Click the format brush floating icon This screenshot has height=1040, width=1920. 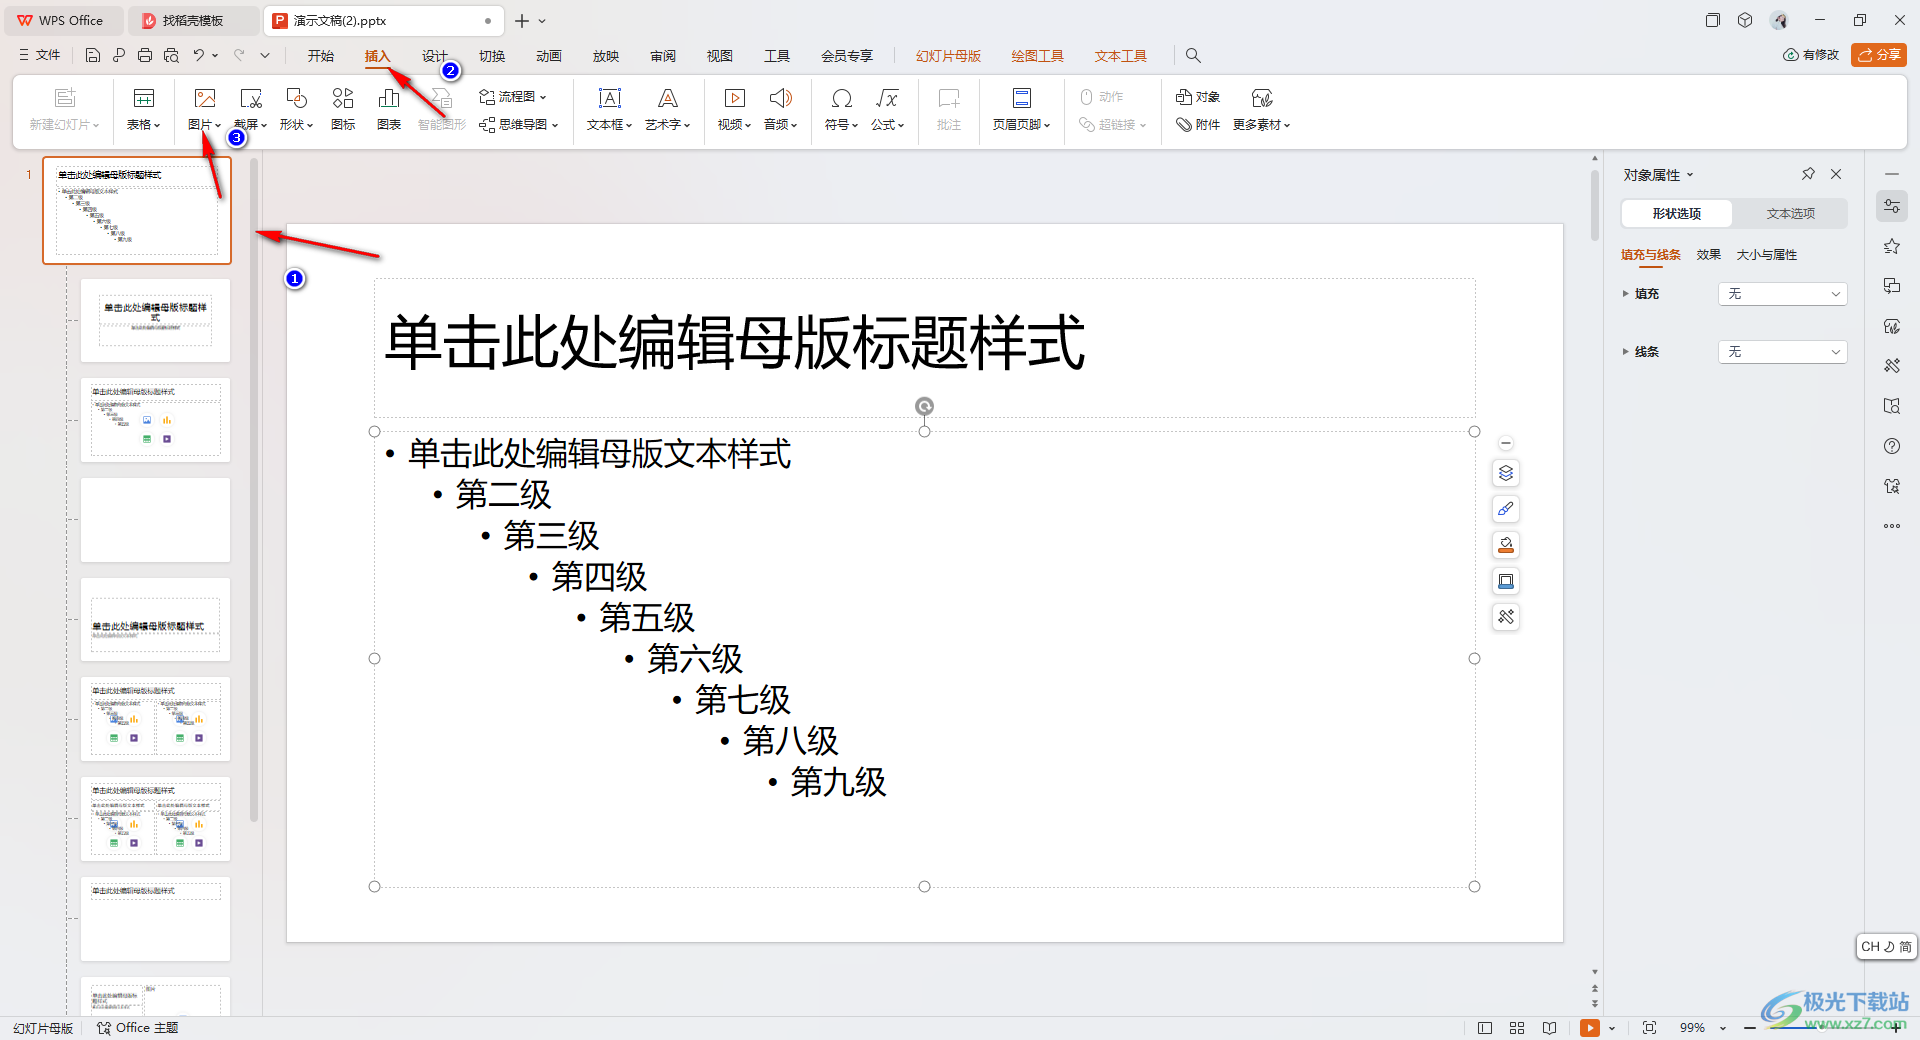tap(1506, 509)
